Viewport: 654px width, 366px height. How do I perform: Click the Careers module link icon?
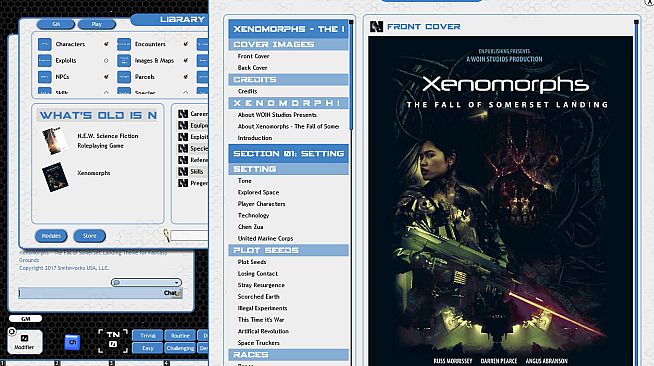(x=183, y=114)
